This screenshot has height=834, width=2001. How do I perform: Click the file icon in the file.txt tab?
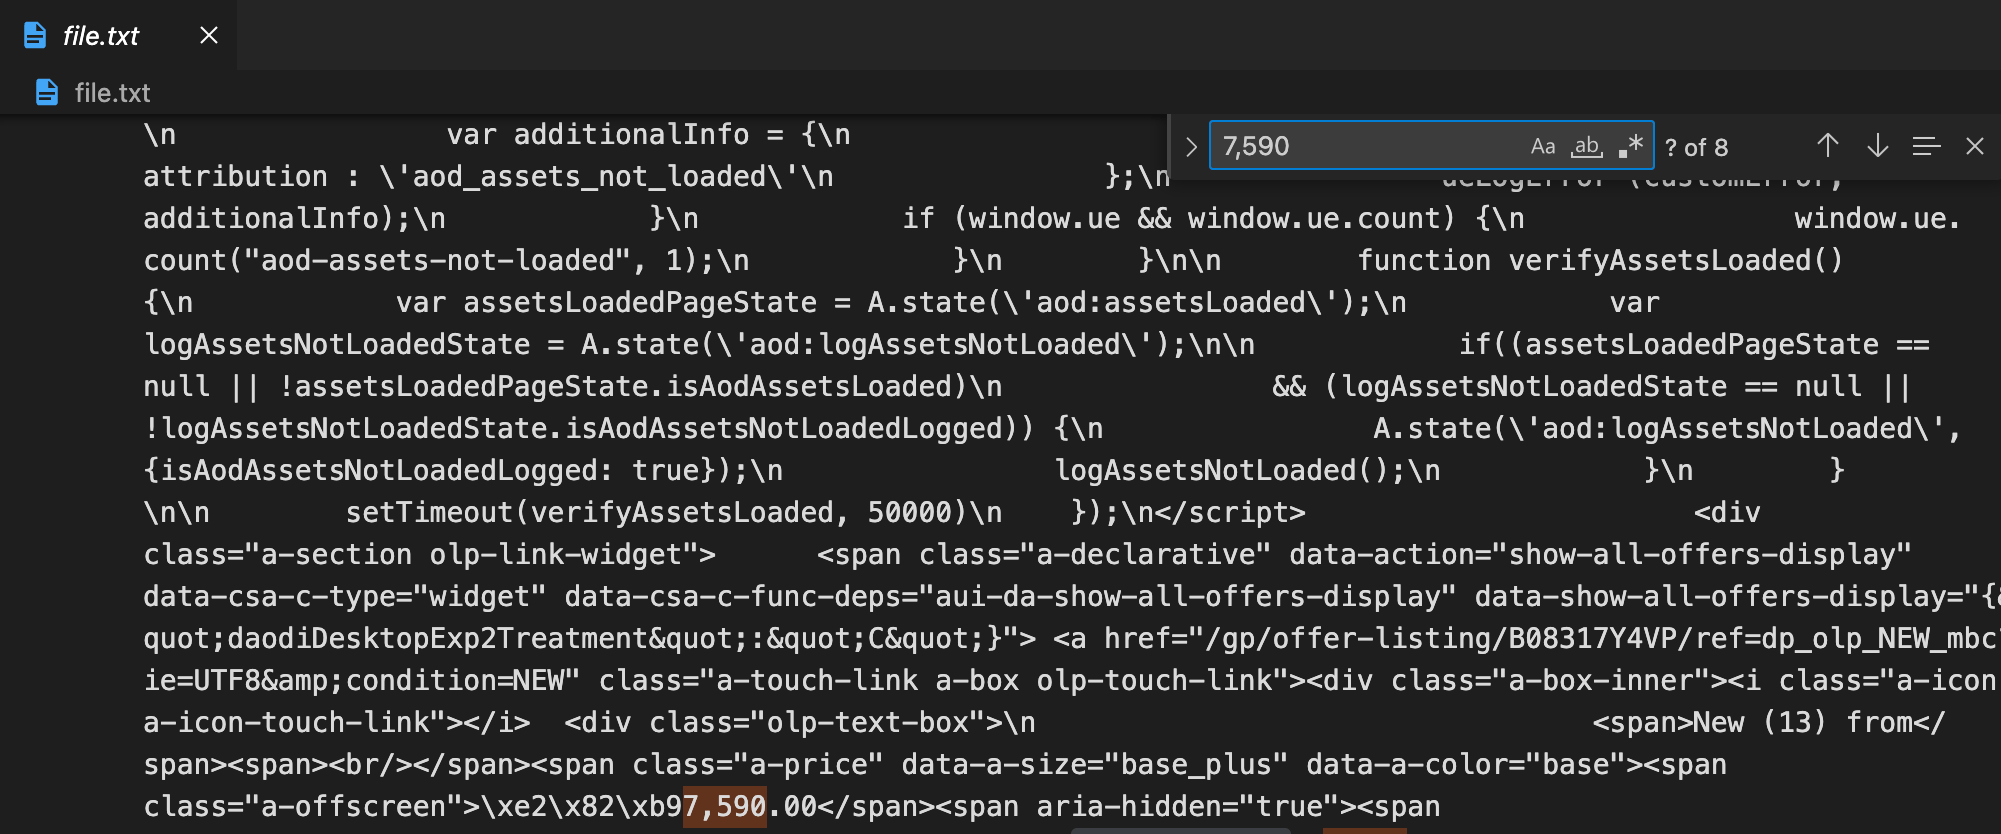pyautogui.click(x=35, y=35)
